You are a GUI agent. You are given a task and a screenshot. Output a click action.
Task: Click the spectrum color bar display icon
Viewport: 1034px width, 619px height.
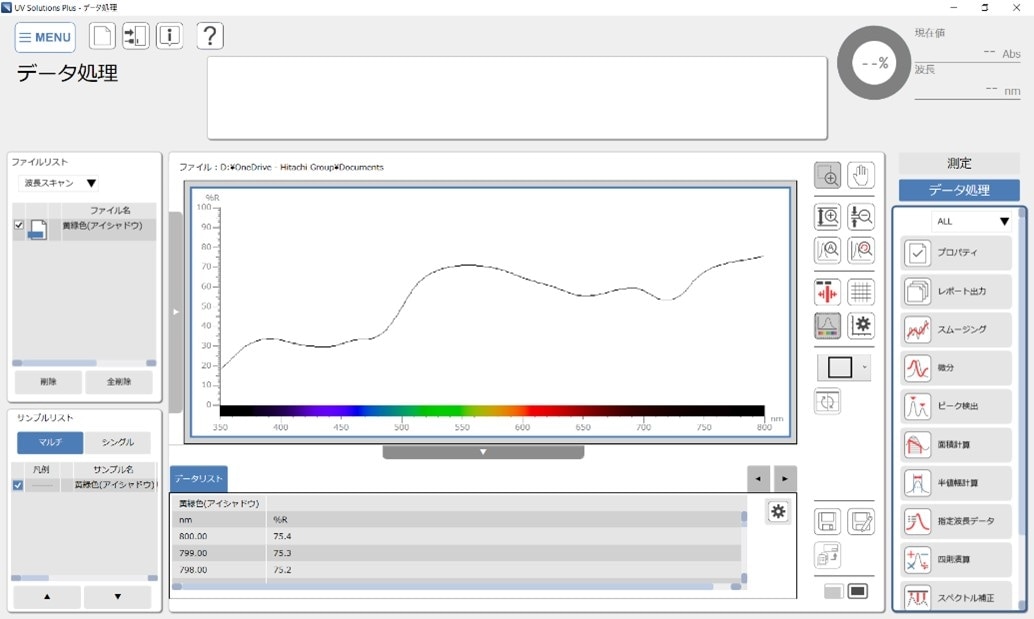click(827, 326)
